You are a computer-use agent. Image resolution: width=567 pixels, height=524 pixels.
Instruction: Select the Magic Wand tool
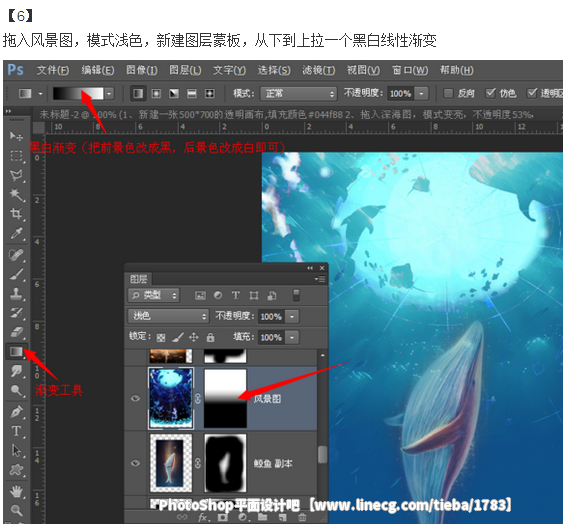[16, 195]
